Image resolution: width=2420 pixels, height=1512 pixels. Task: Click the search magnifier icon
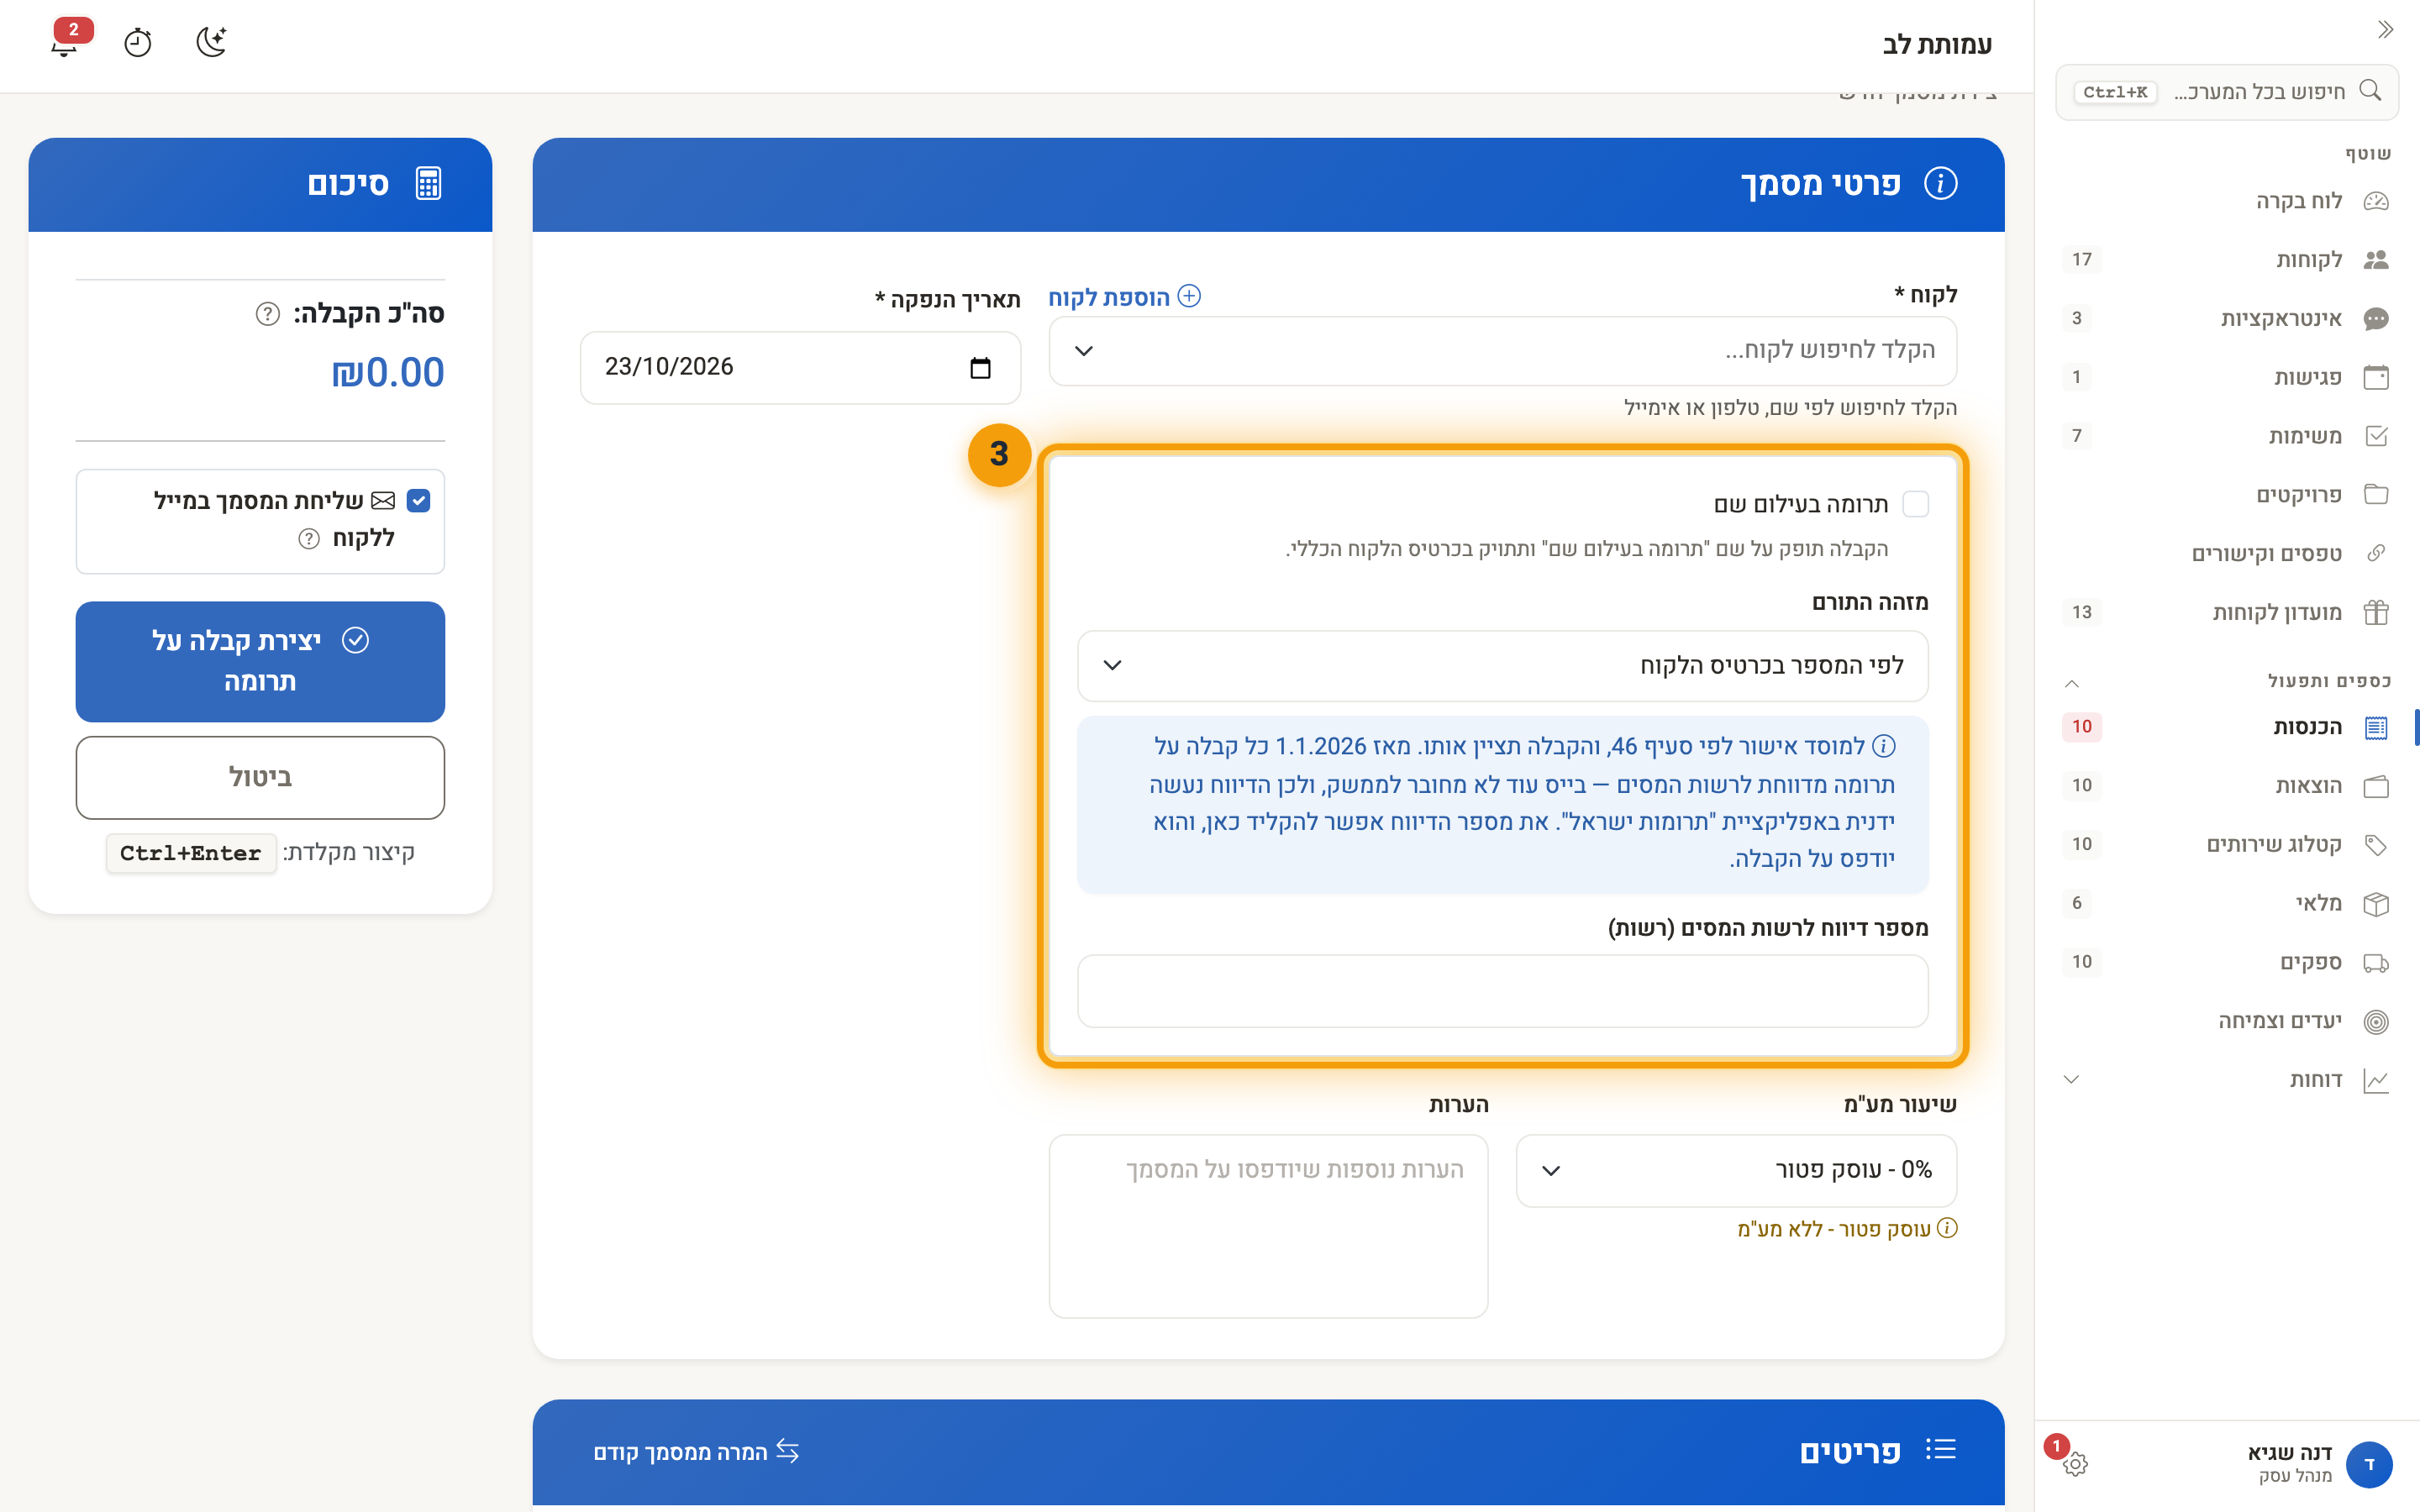2369,91
